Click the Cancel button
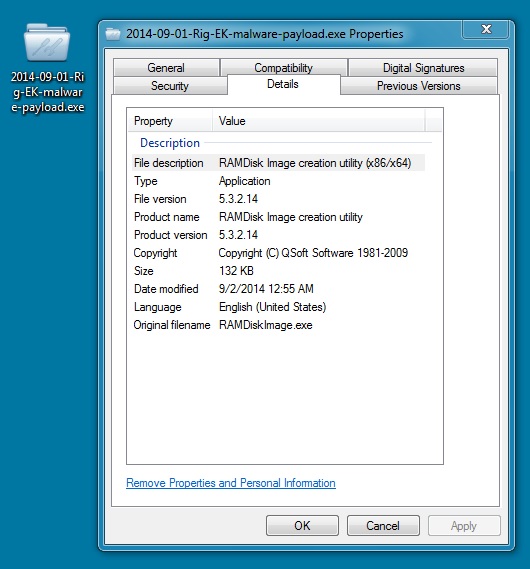530x569 pixels. pyautogui.click(x=383, y=525)
